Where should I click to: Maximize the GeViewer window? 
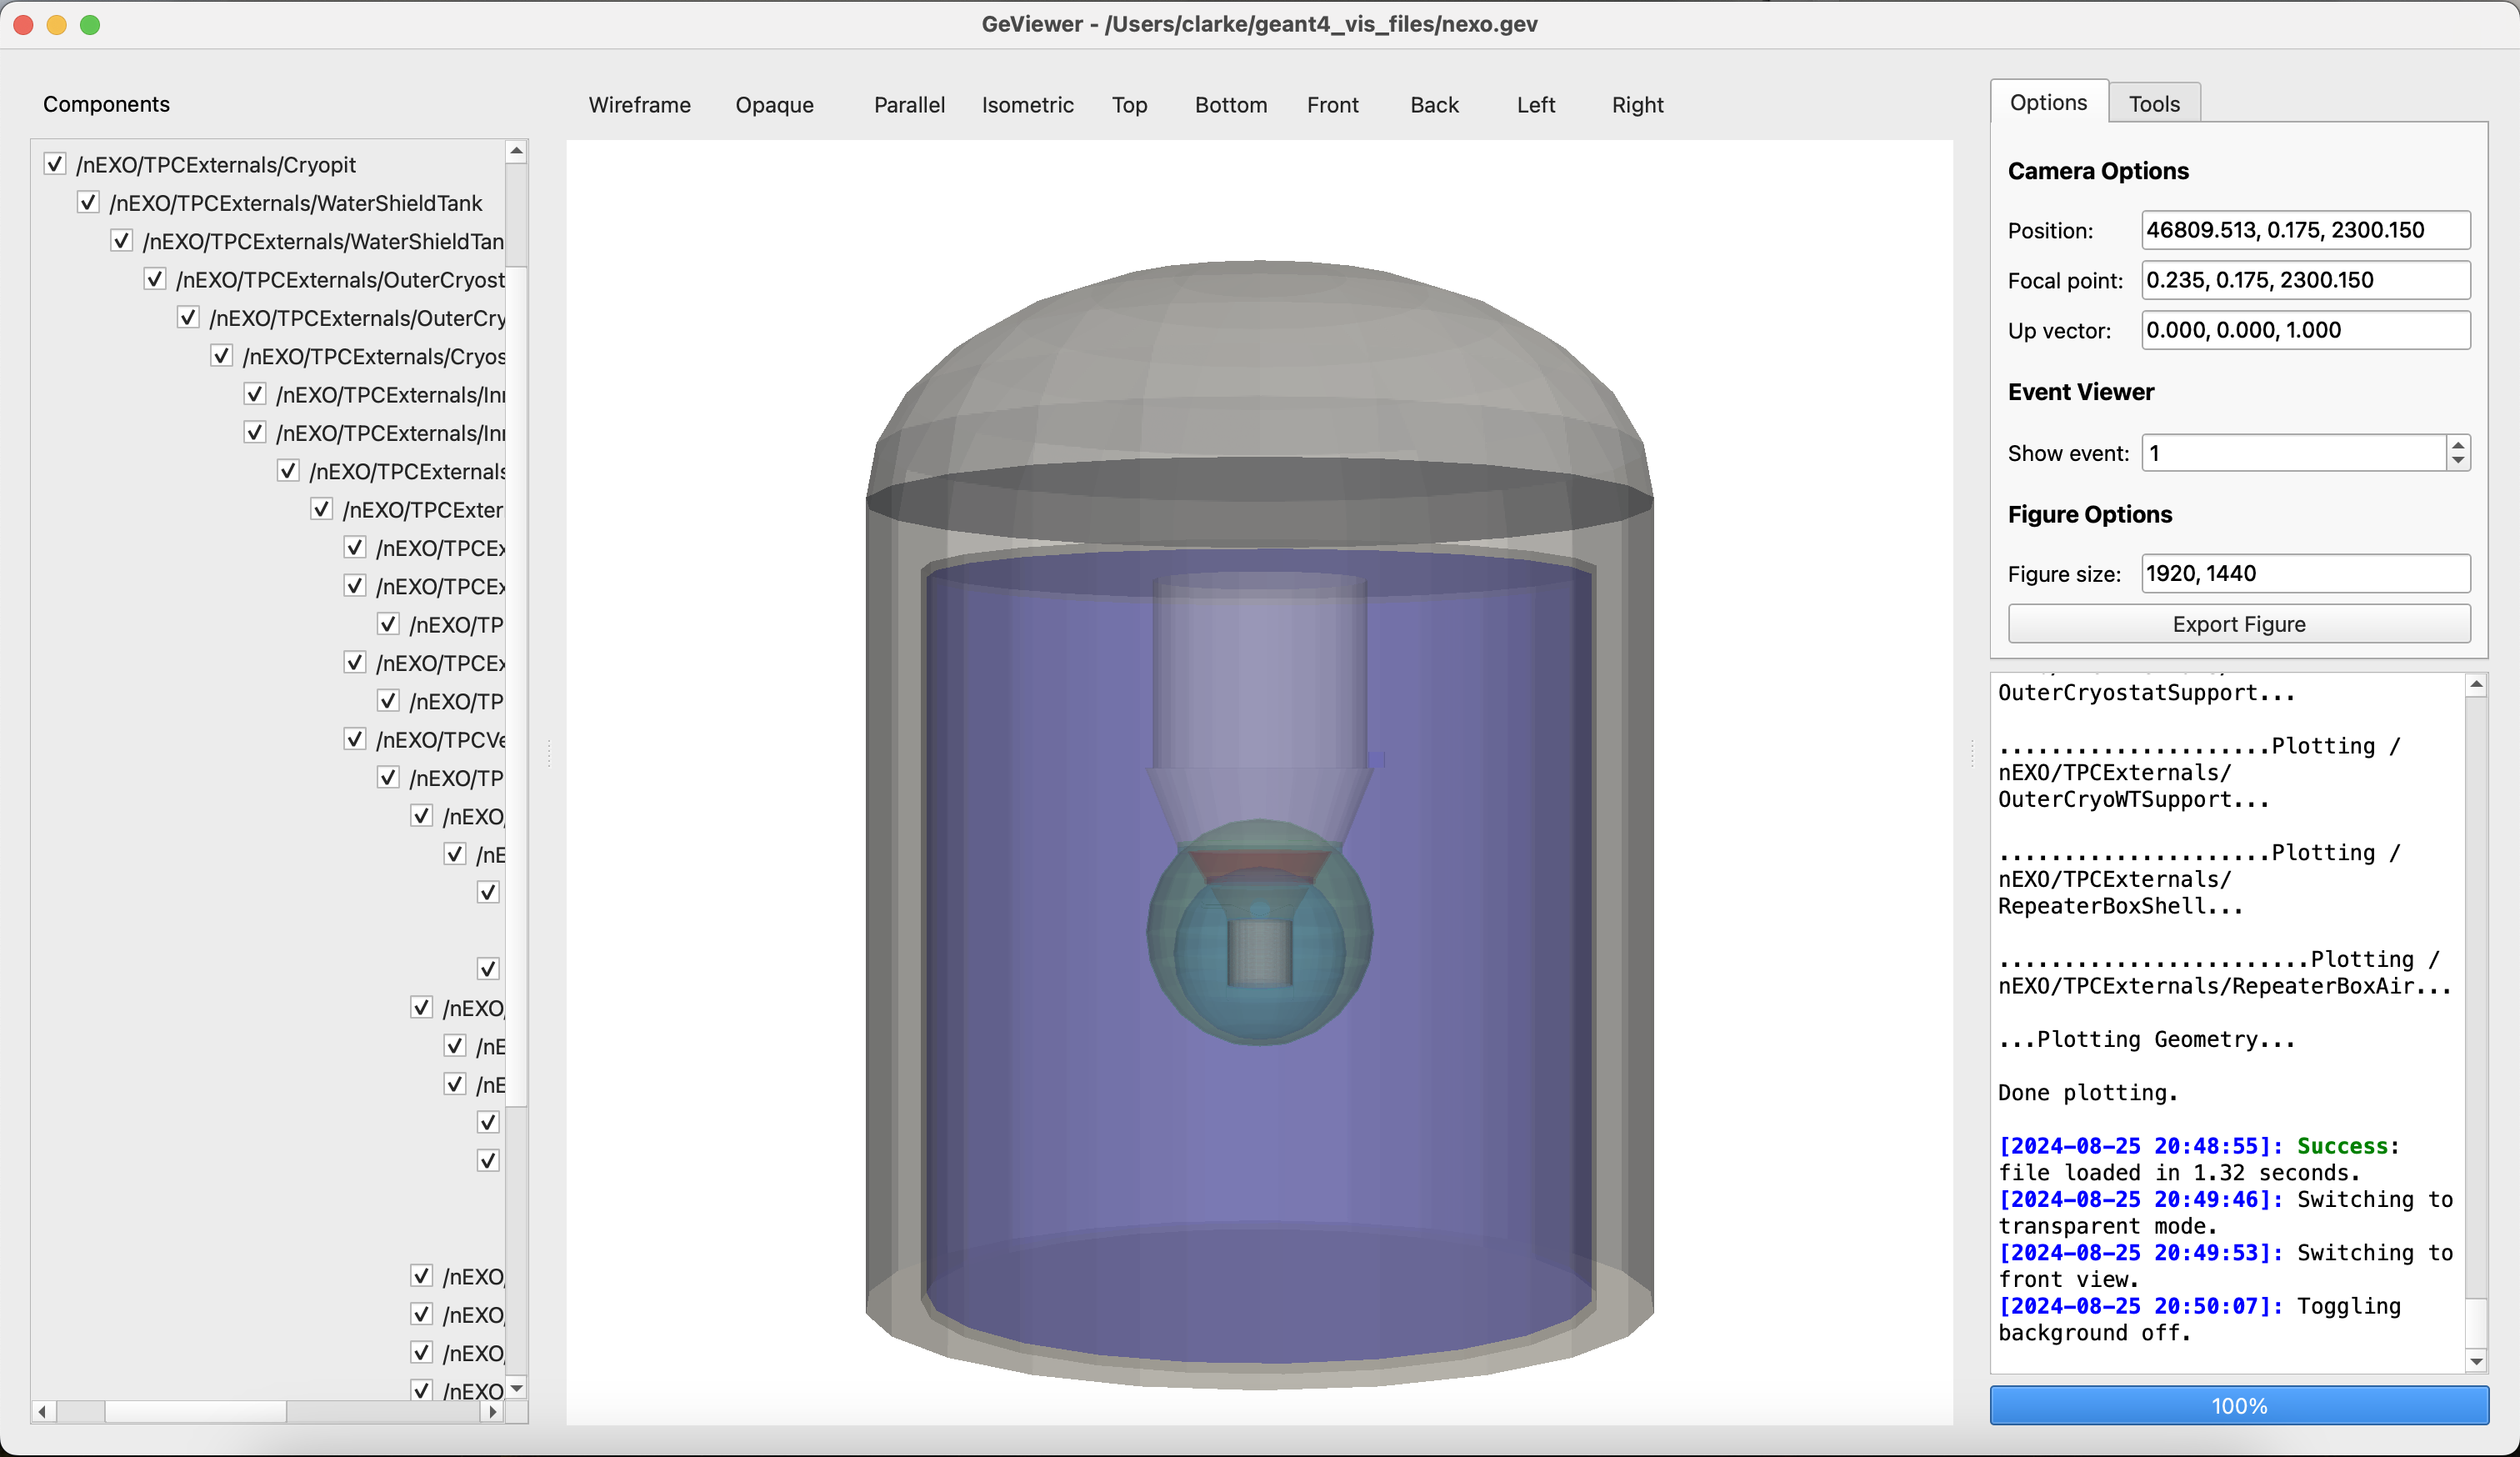point(90,25)
